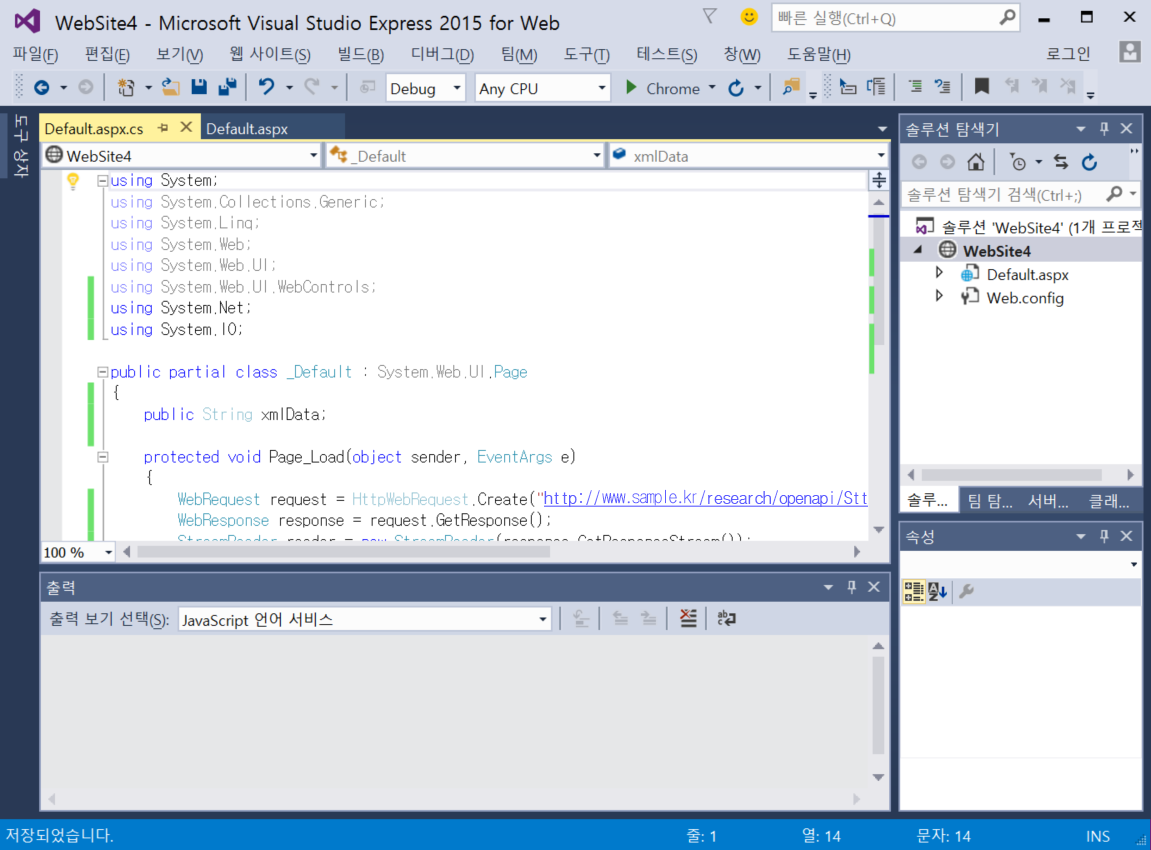The width and height of the screenshot is (1151, 850).
Task: Click the Save All toolbar icon
Action: 227,88
